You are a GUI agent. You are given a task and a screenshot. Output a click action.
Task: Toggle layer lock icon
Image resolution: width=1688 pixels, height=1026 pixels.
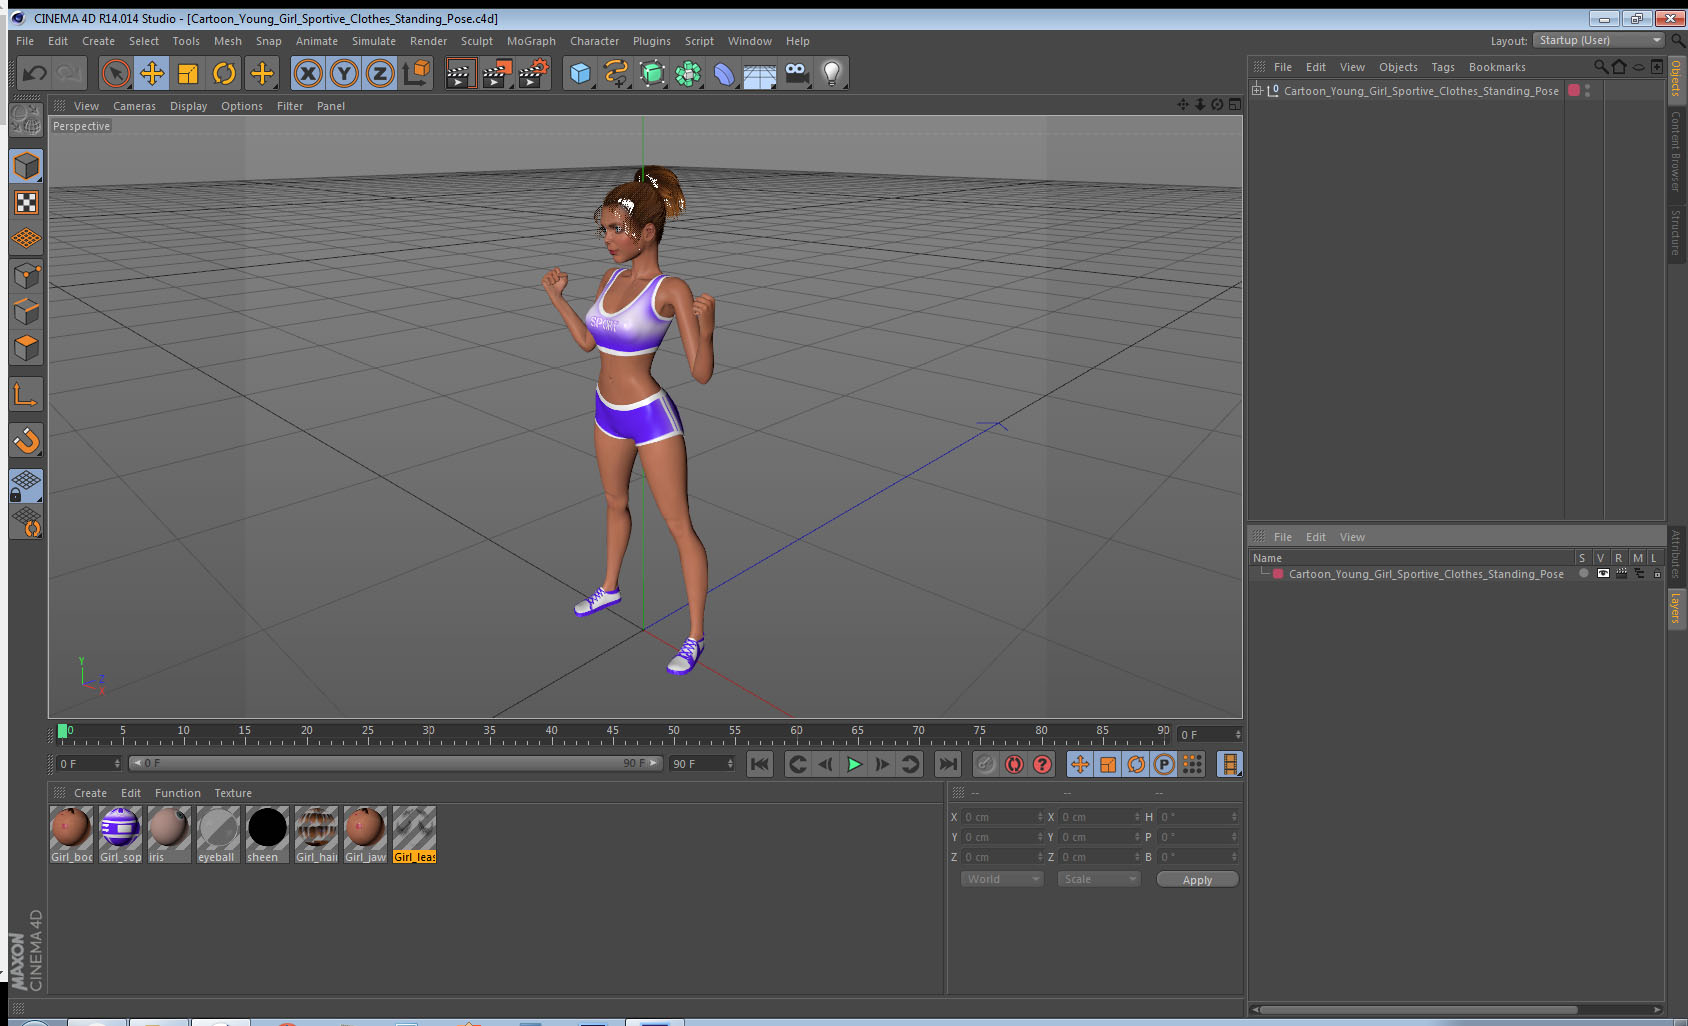1657,574
